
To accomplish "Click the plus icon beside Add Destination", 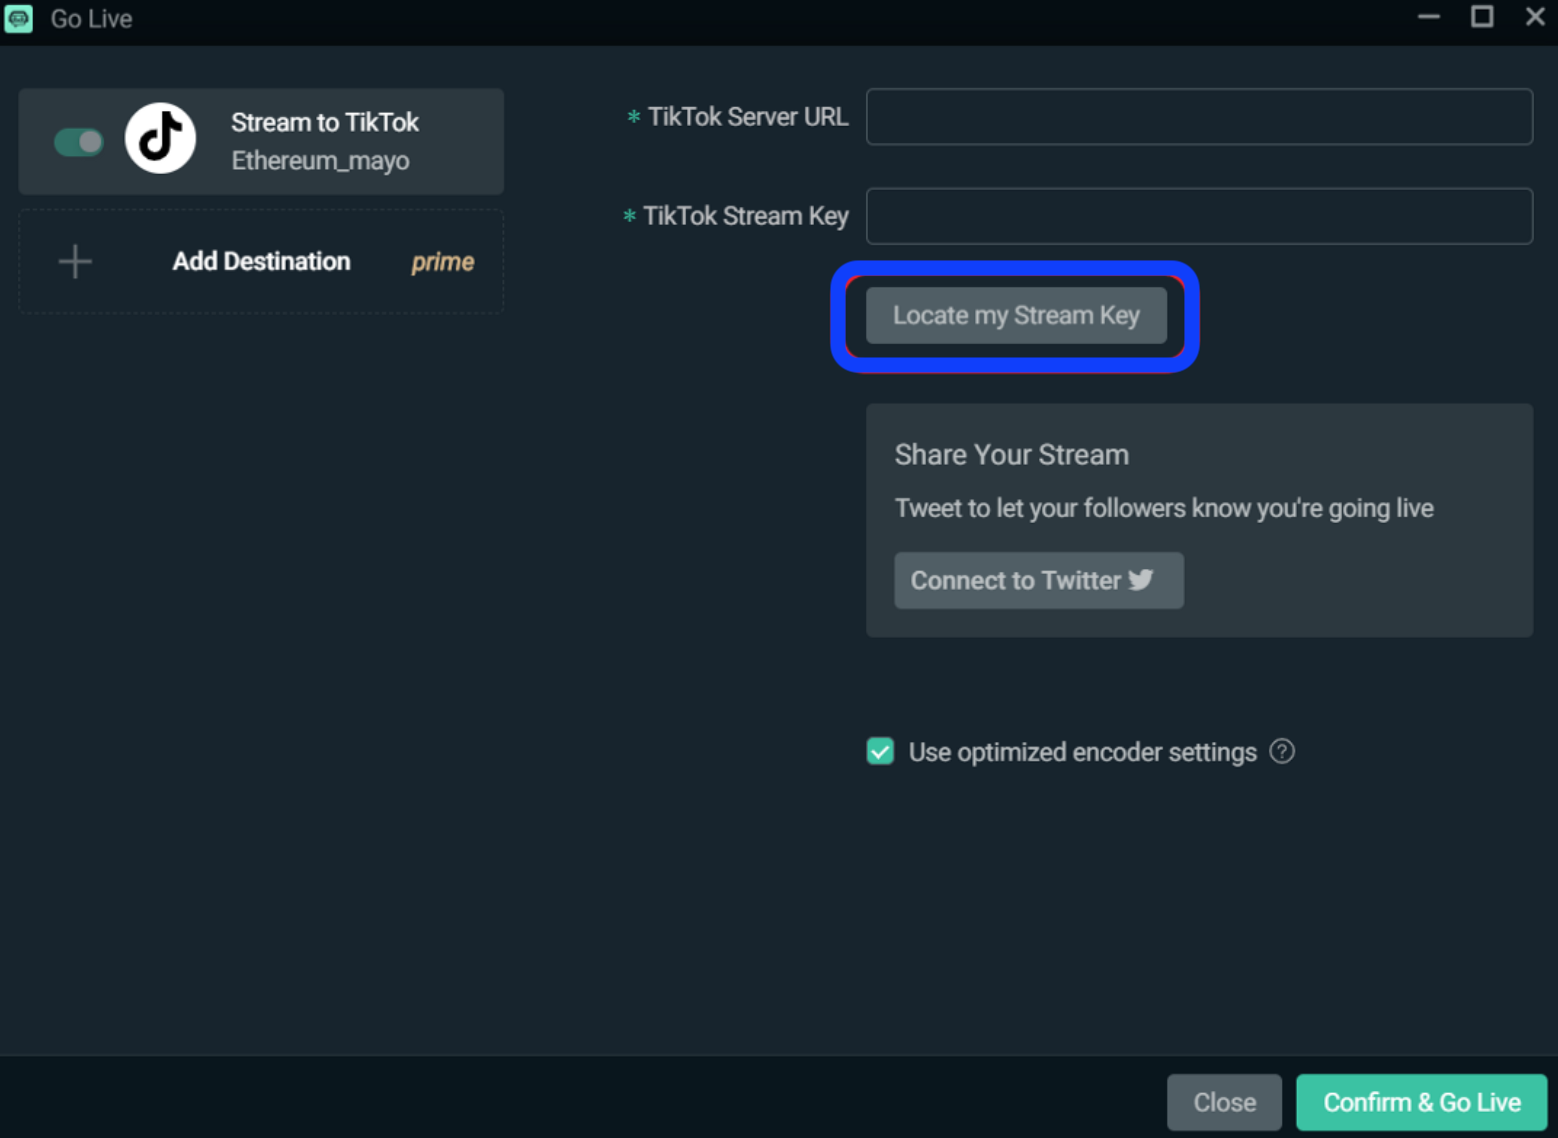I will coord(75,262).
